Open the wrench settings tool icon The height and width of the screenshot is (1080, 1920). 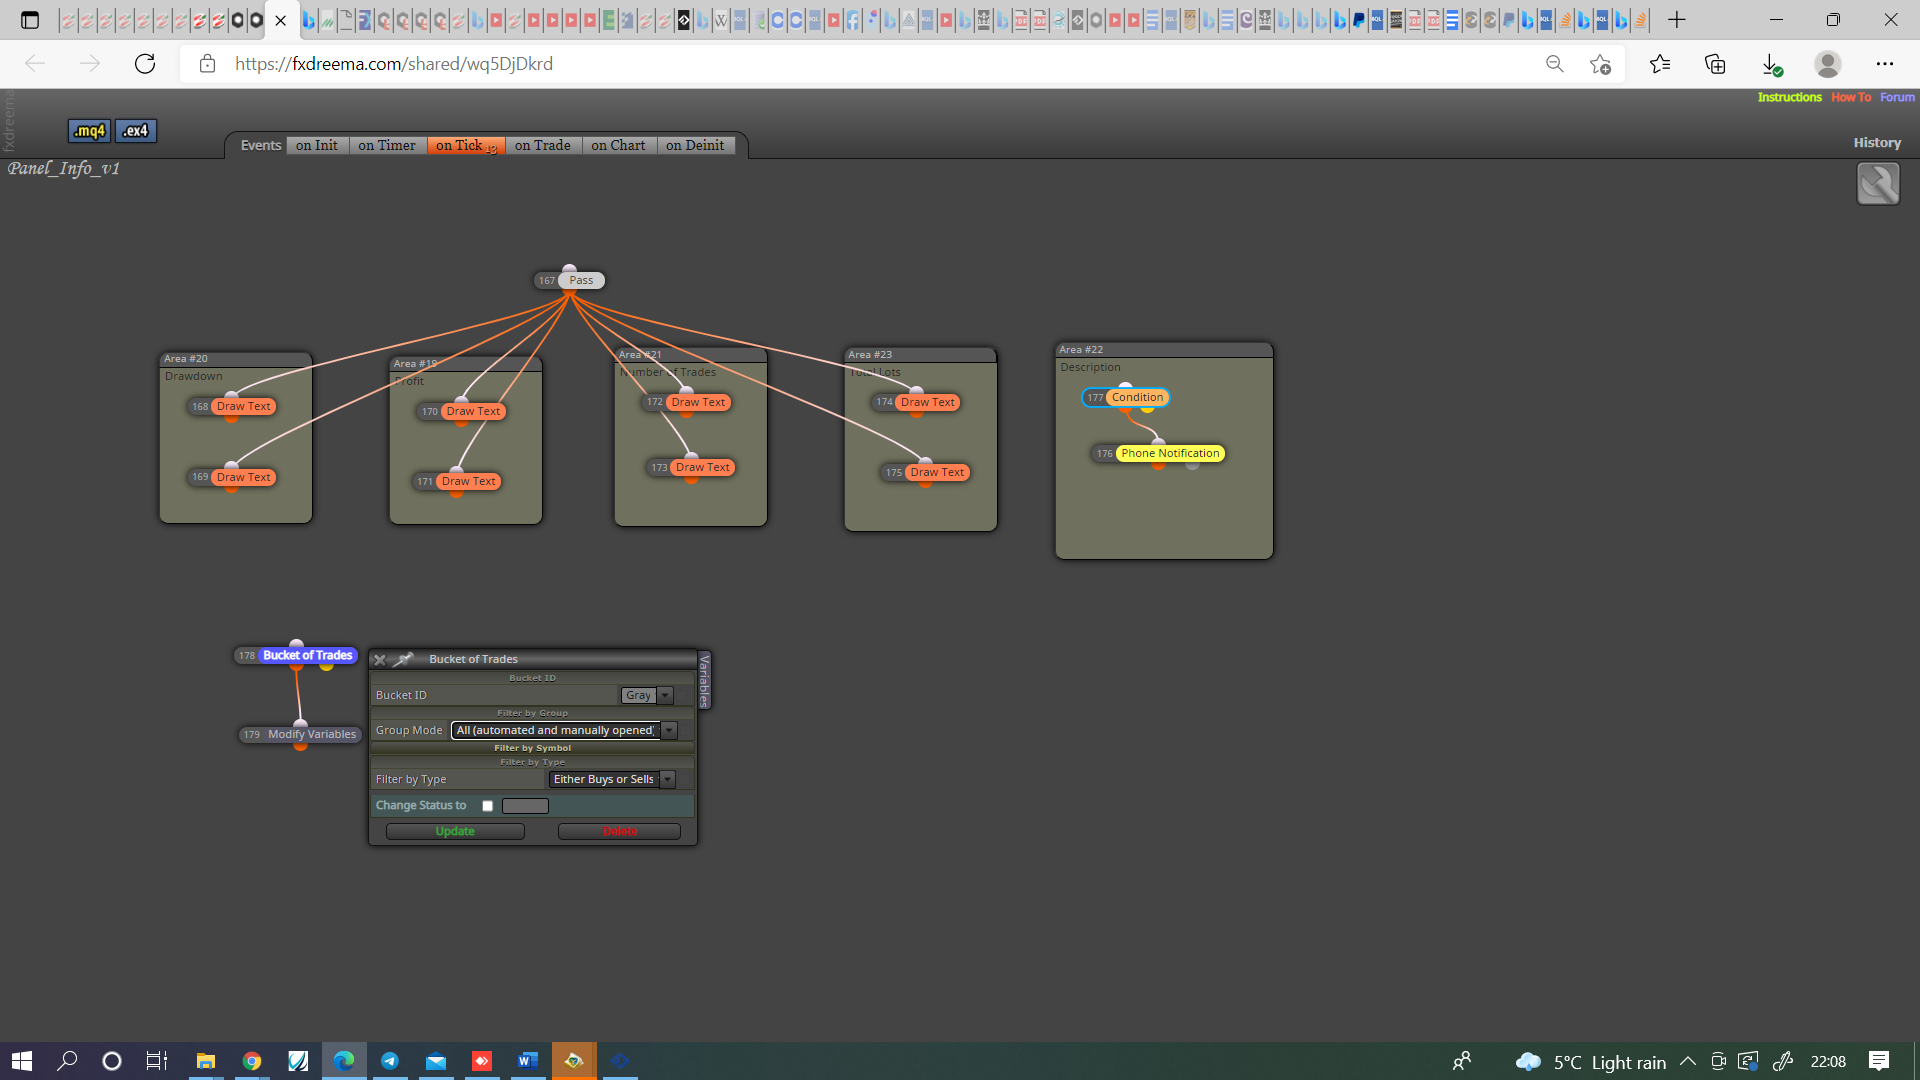pos(1878,184)
